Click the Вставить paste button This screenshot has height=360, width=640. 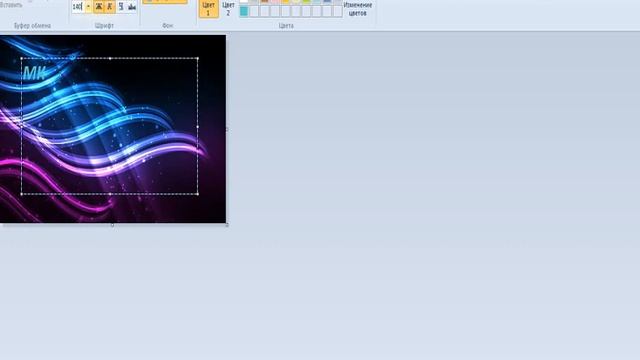tap(12, 4)
